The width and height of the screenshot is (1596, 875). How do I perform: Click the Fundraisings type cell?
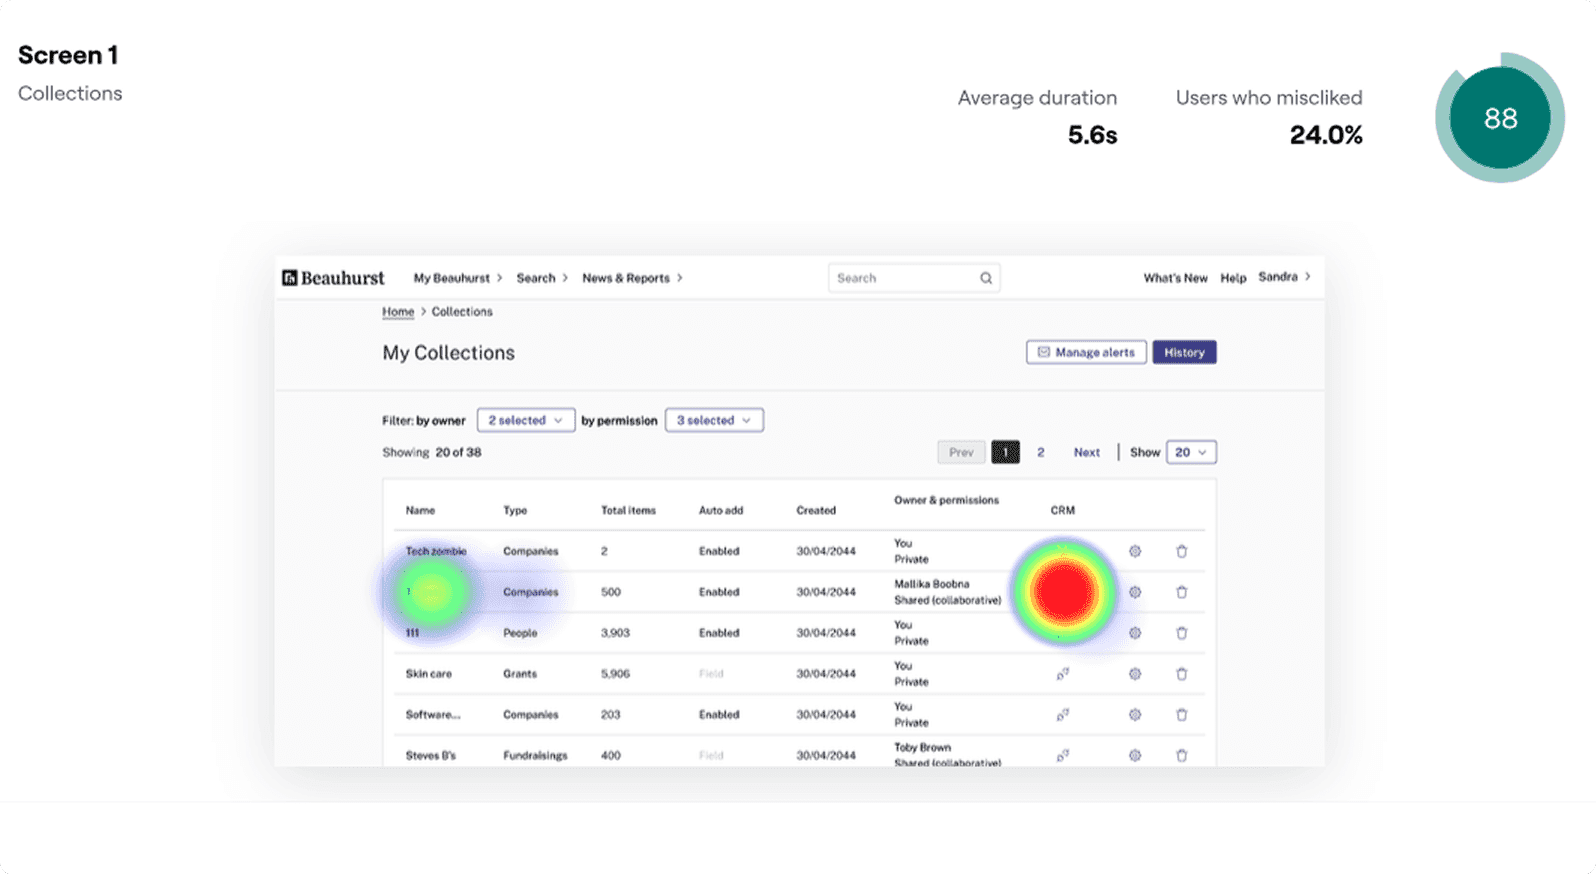535,756
